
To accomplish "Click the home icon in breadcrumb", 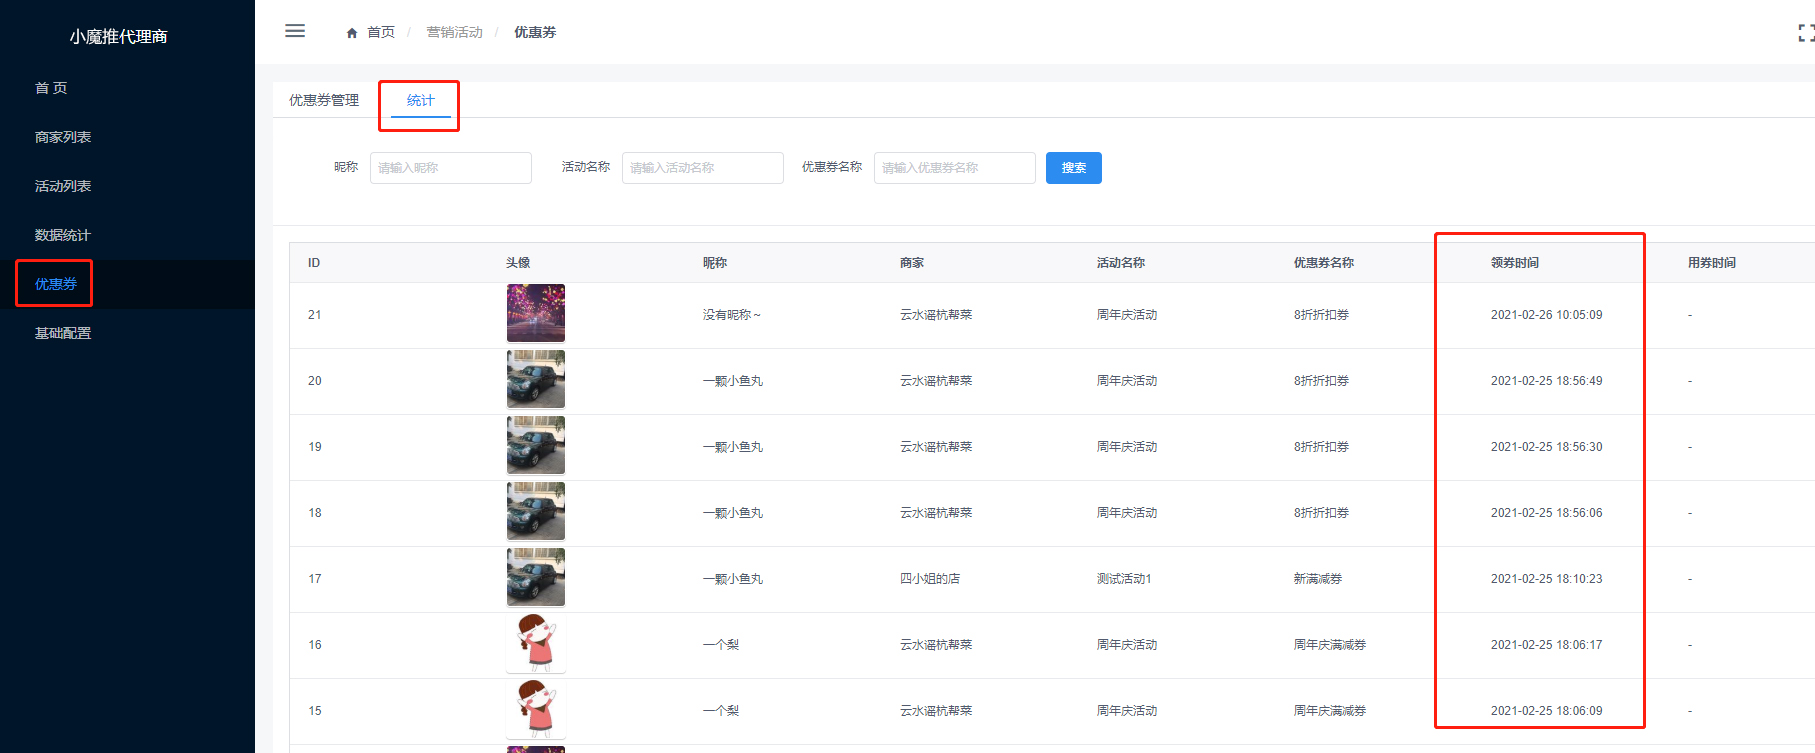I will click(x=352, y=33).
